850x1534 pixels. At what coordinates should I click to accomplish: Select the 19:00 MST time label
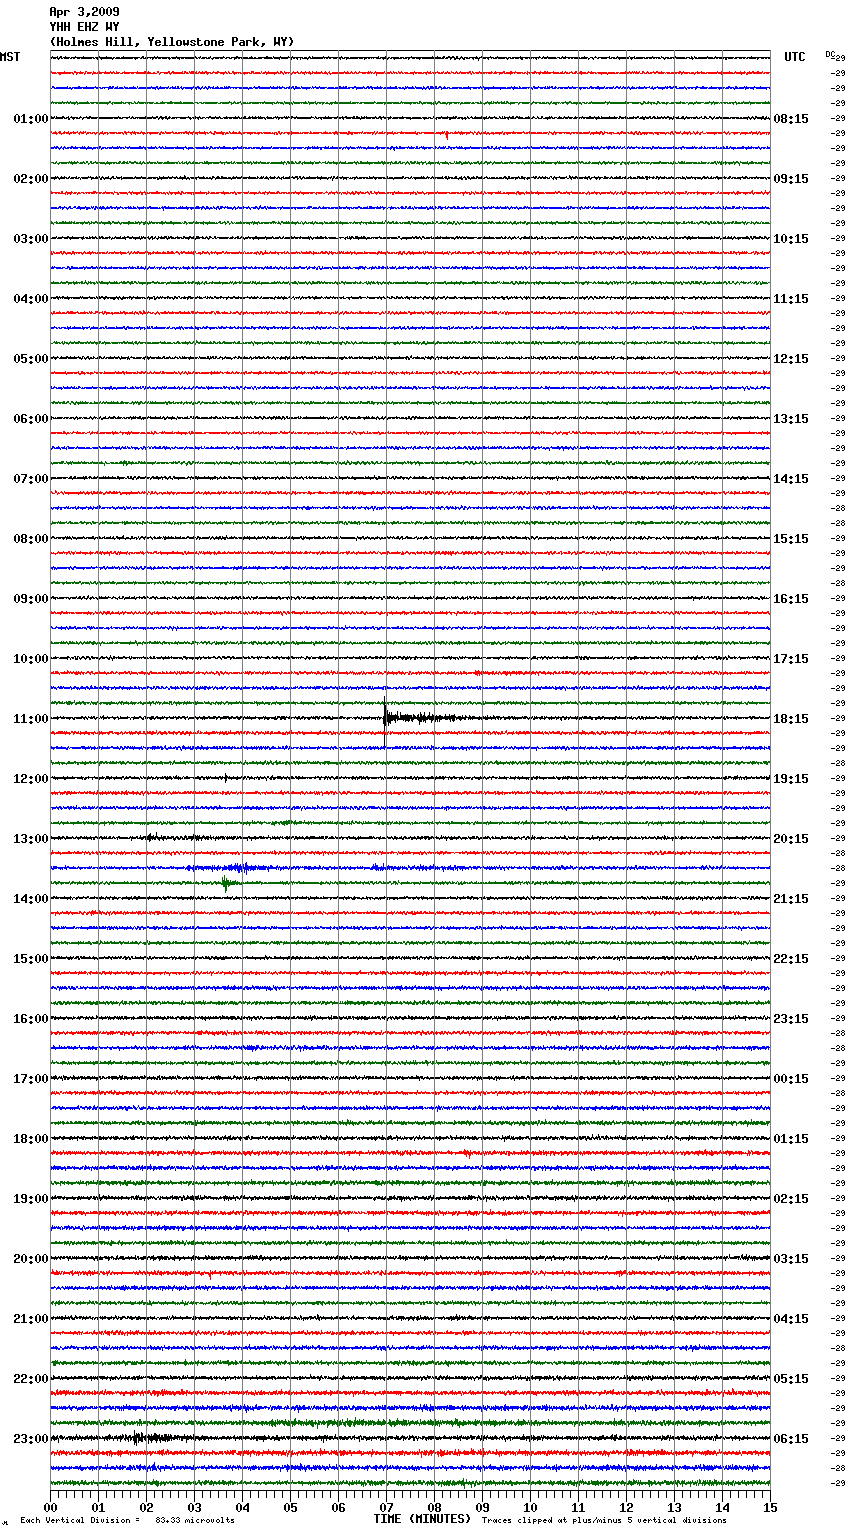click(31, 1199)
